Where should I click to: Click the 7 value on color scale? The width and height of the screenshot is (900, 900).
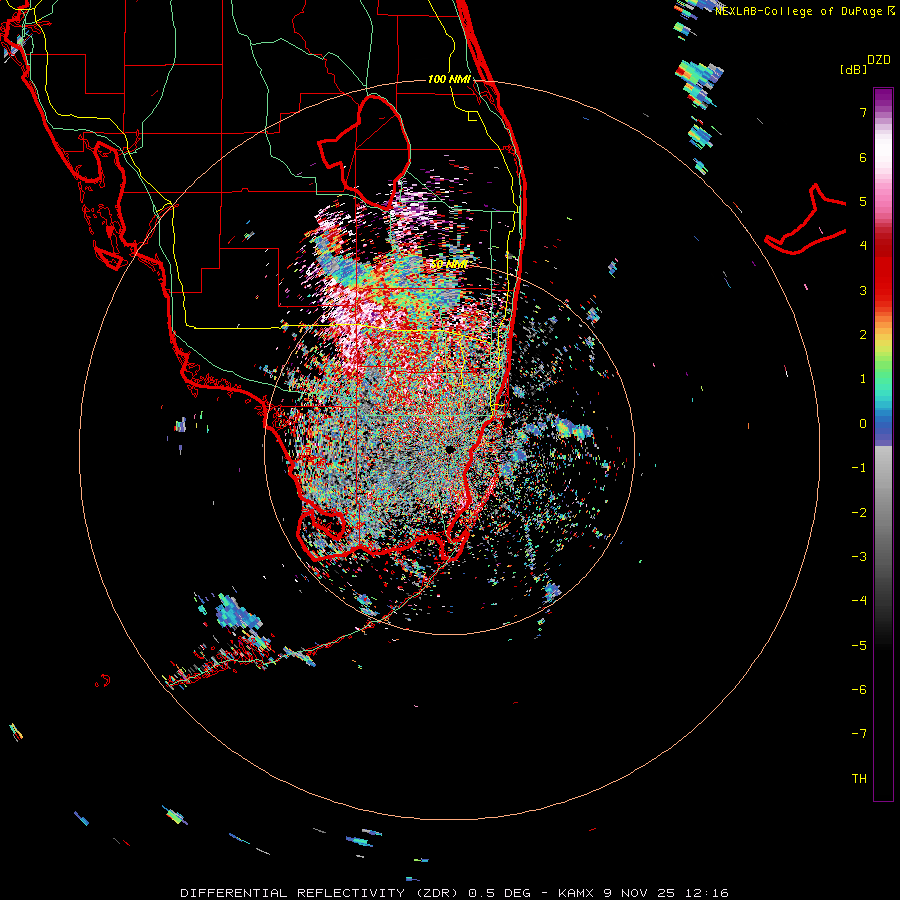863,112
